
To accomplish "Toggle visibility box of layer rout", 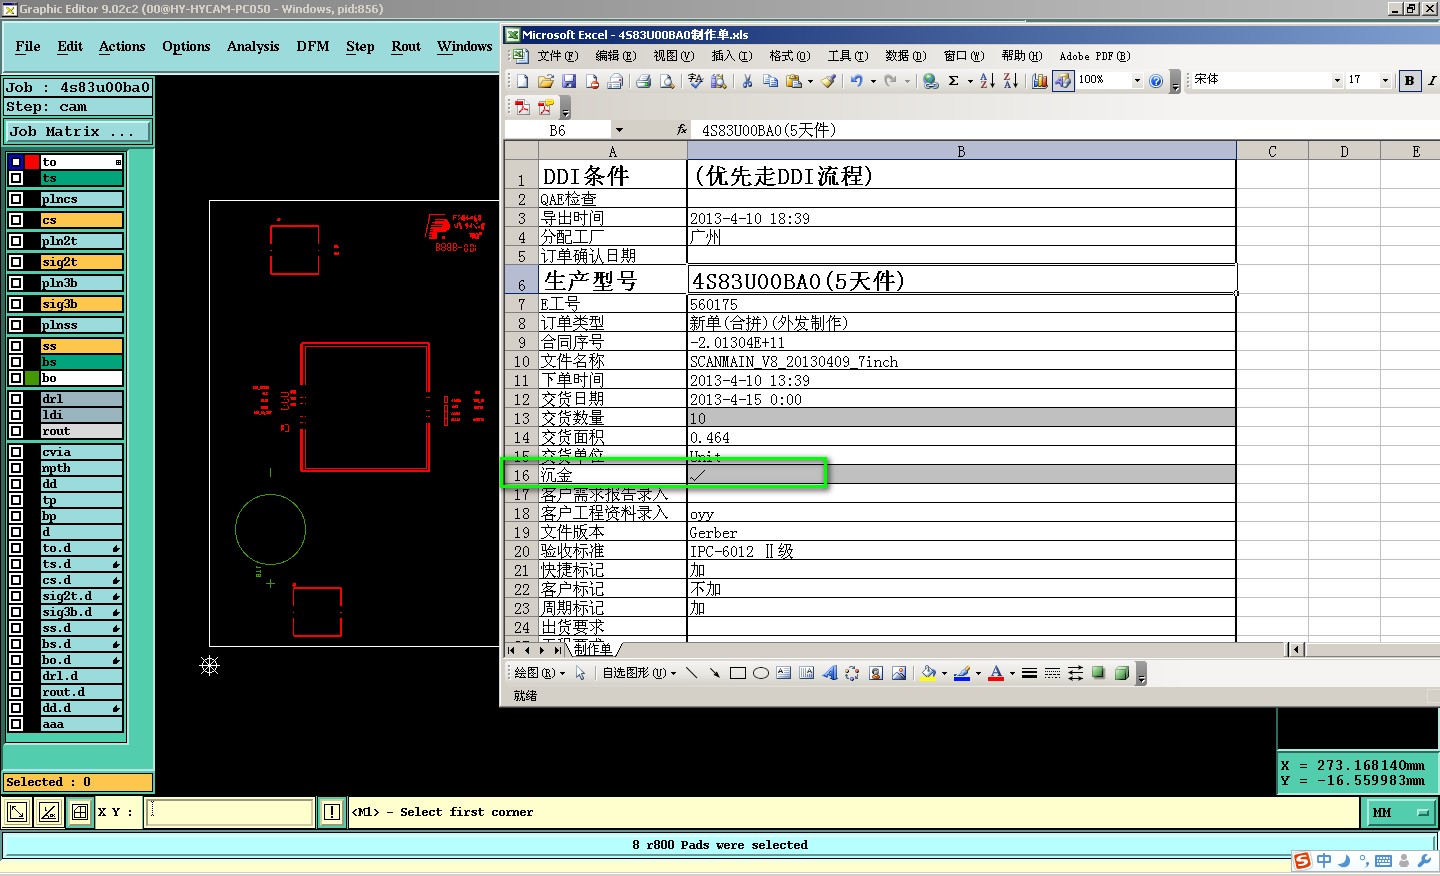I will [x=16, y=431].
